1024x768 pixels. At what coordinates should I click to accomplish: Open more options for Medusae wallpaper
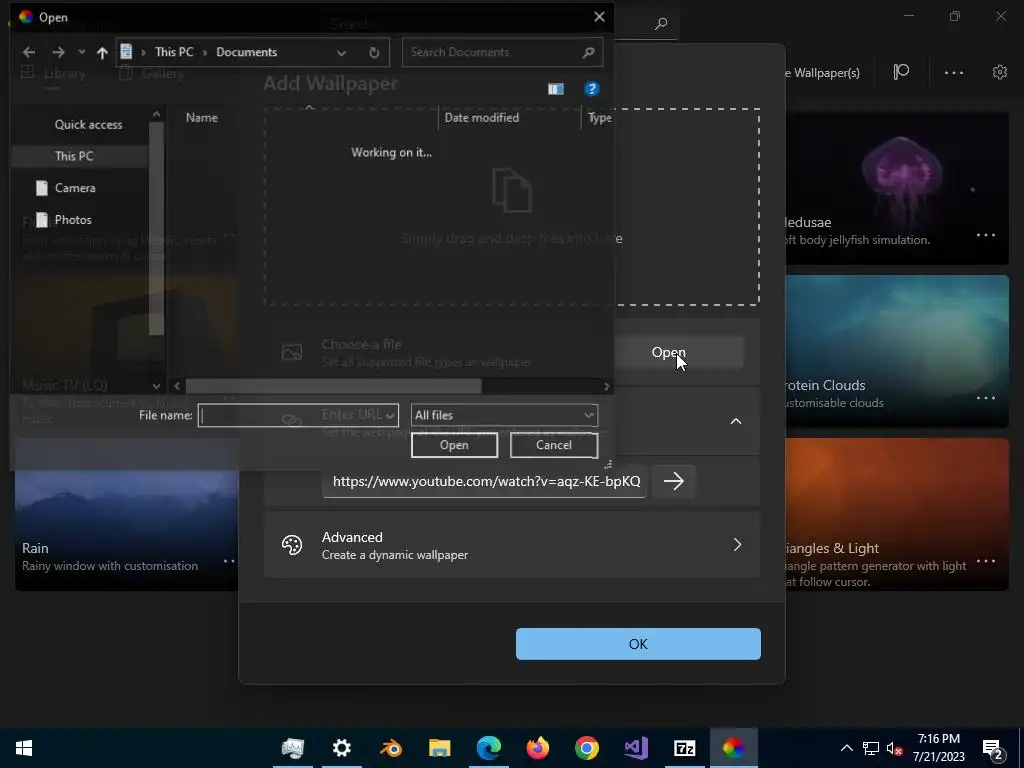click(x=985, y=235)
